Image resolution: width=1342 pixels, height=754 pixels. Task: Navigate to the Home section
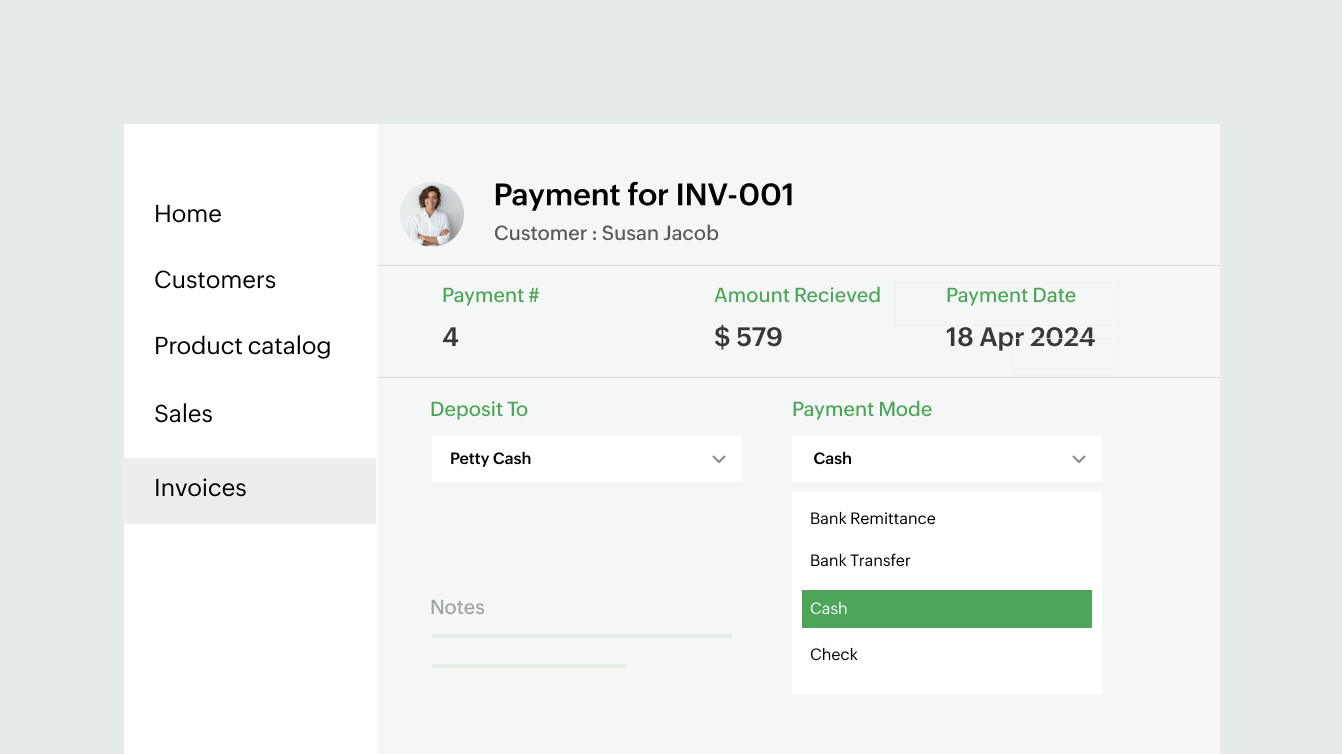188,213
